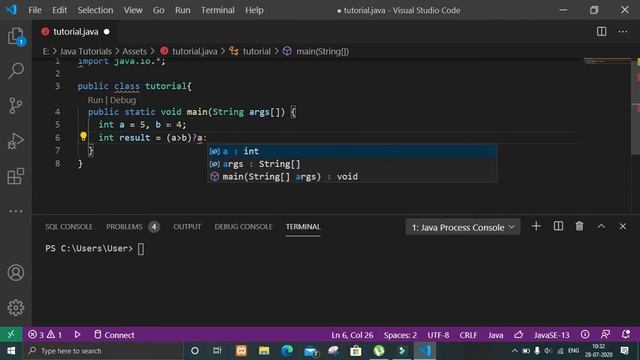Open notifications bell in status bar
The image size is (640, 360).
(625, 335)
